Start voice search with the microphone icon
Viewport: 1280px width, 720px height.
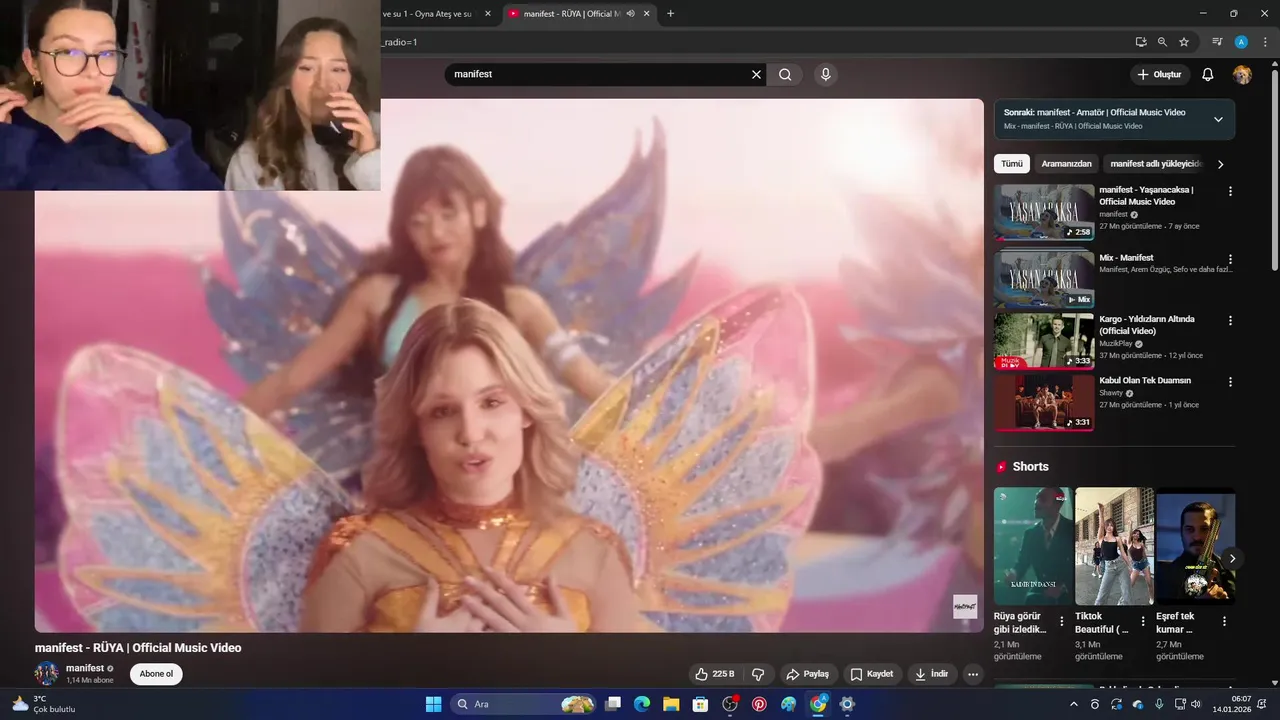pos(825,74)
